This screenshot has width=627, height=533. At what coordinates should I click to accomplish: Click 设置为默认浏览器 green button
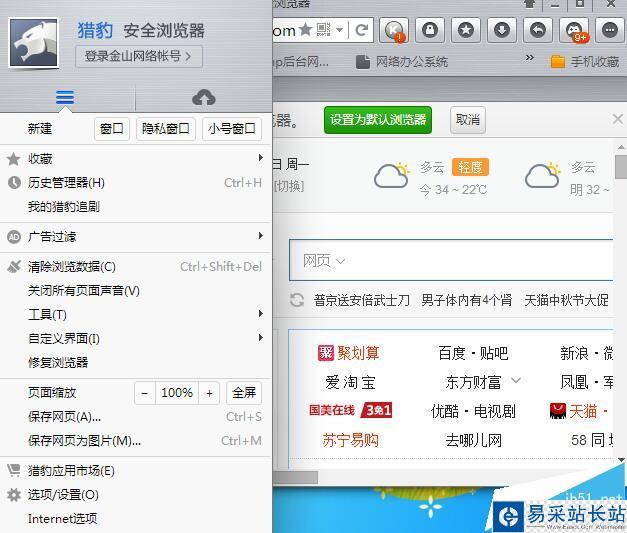pyautogui.click(x=378, y=120)
